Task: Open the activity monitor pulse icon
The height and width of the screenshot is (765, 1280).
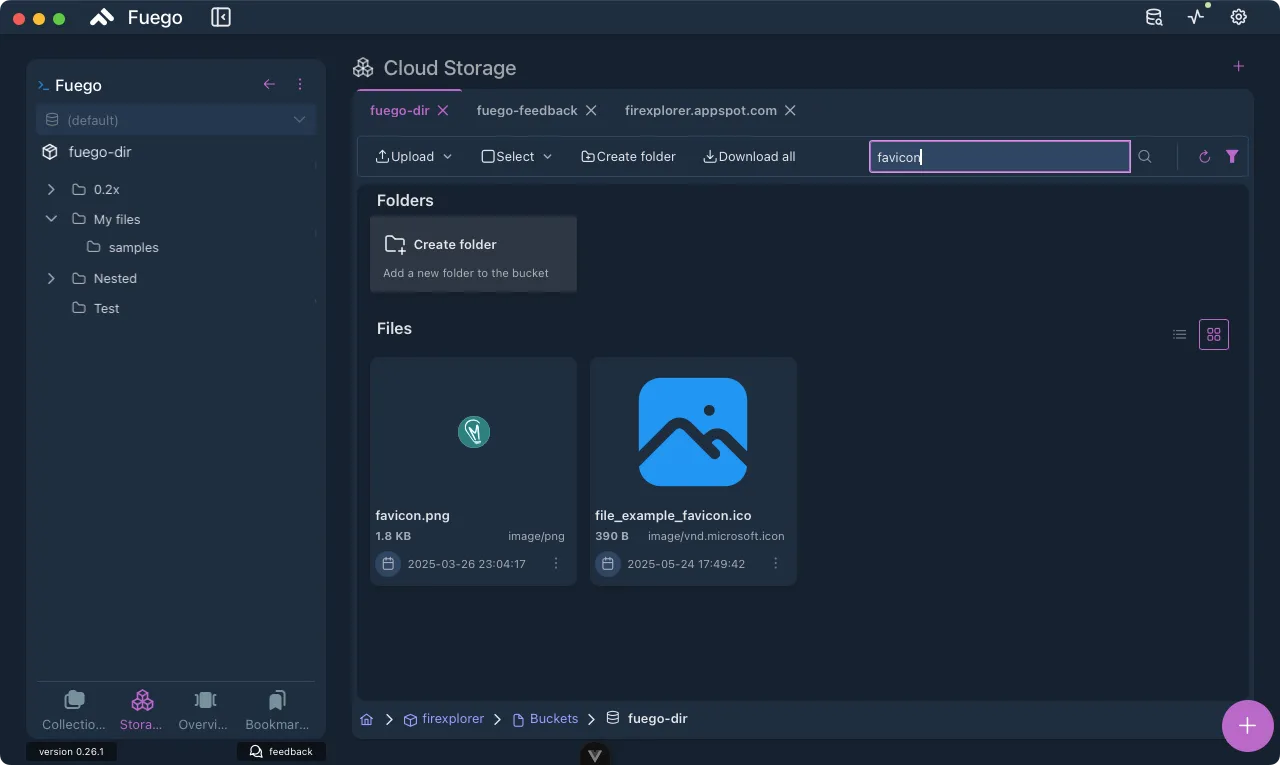Action: 1196,17
